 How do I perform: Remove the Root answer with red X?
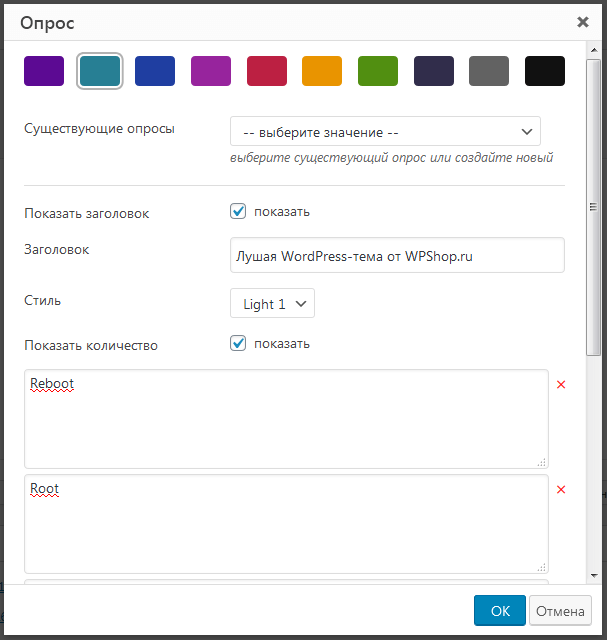pos(561,489)
